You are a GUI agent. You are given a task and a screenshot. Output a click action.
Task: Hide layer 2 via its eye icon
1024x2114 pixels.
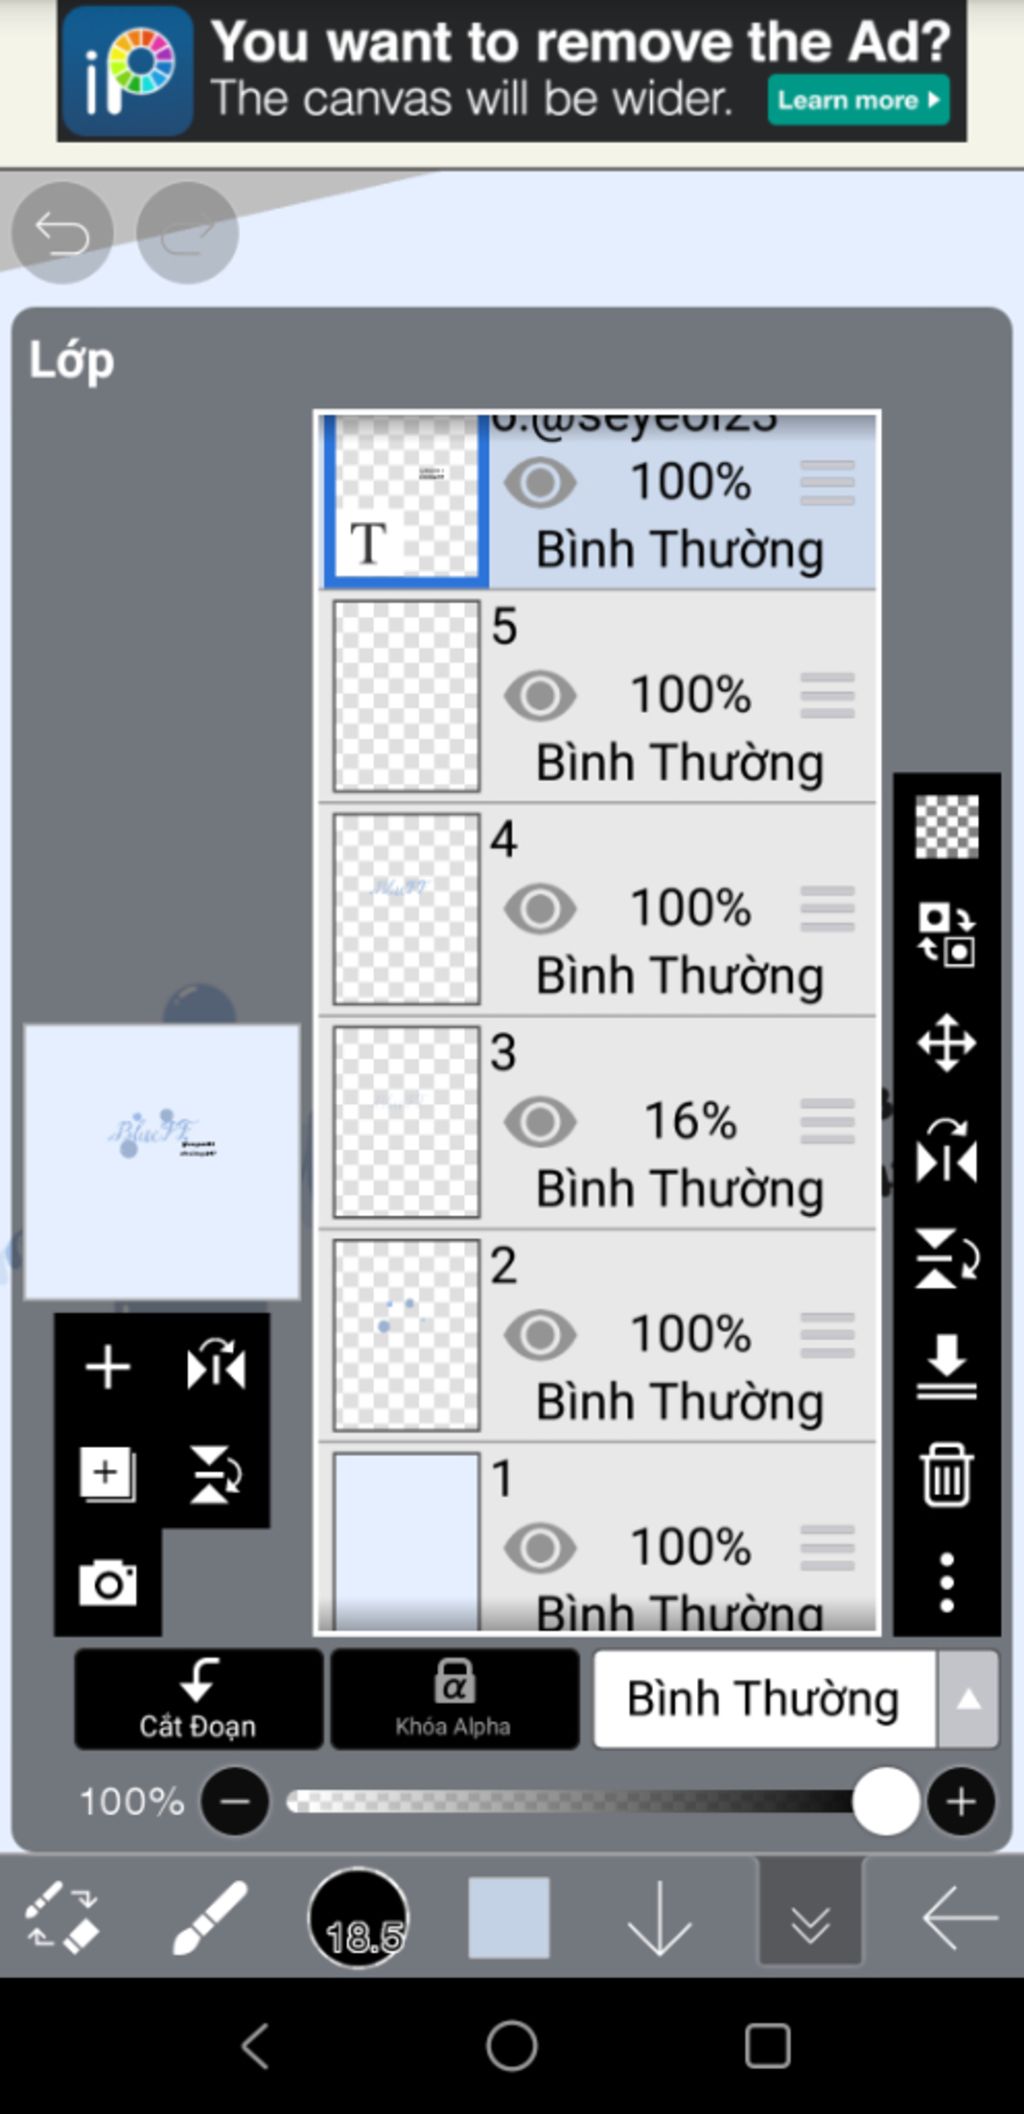point(540,1334)
